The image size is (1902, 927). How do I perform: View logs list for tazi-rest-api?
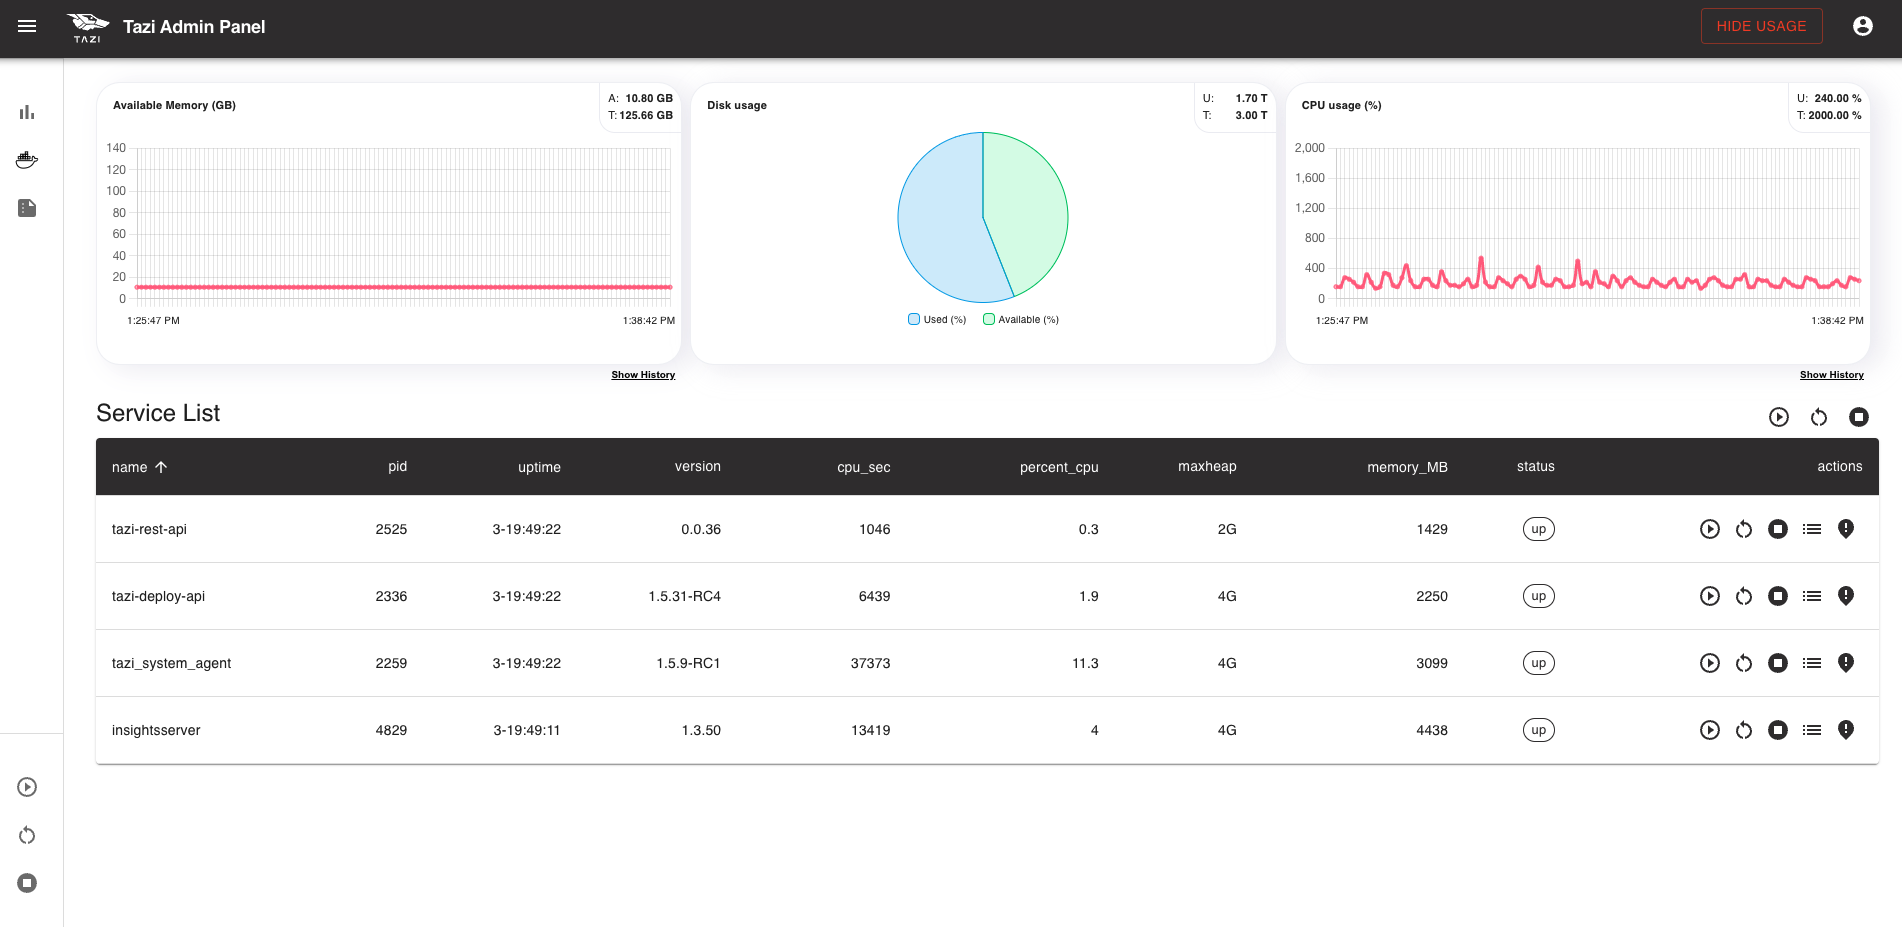click(x=1812, y=529)
